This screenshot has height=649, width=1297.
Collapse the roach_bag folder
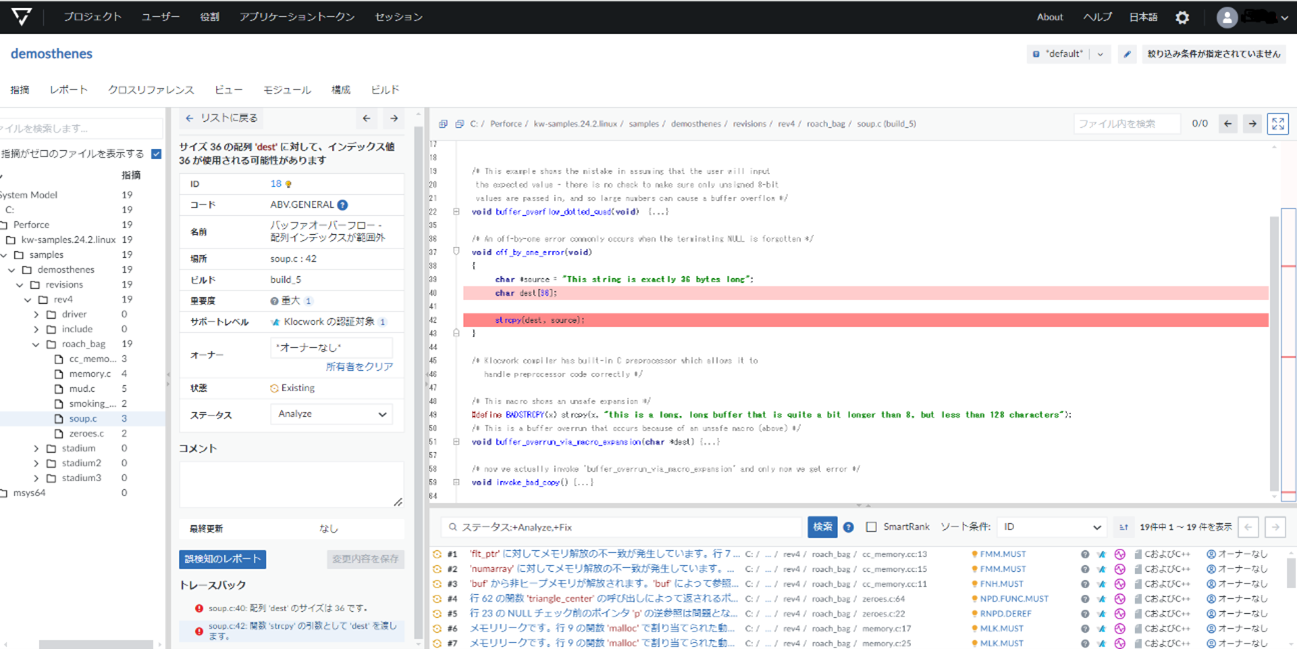(x=37, y=344)
